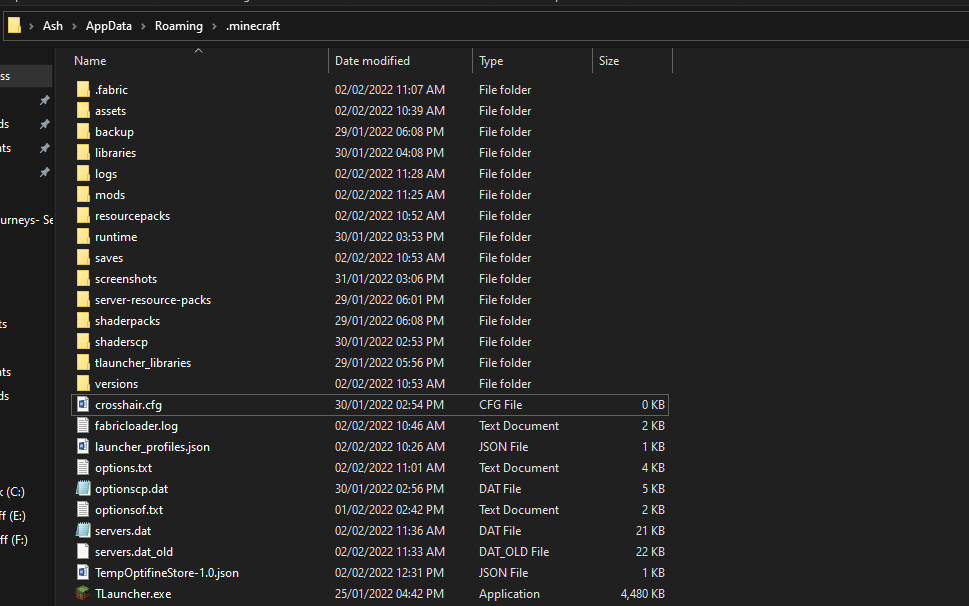Click the .minecraft breadcrumb segment

(x=253, y=26)
